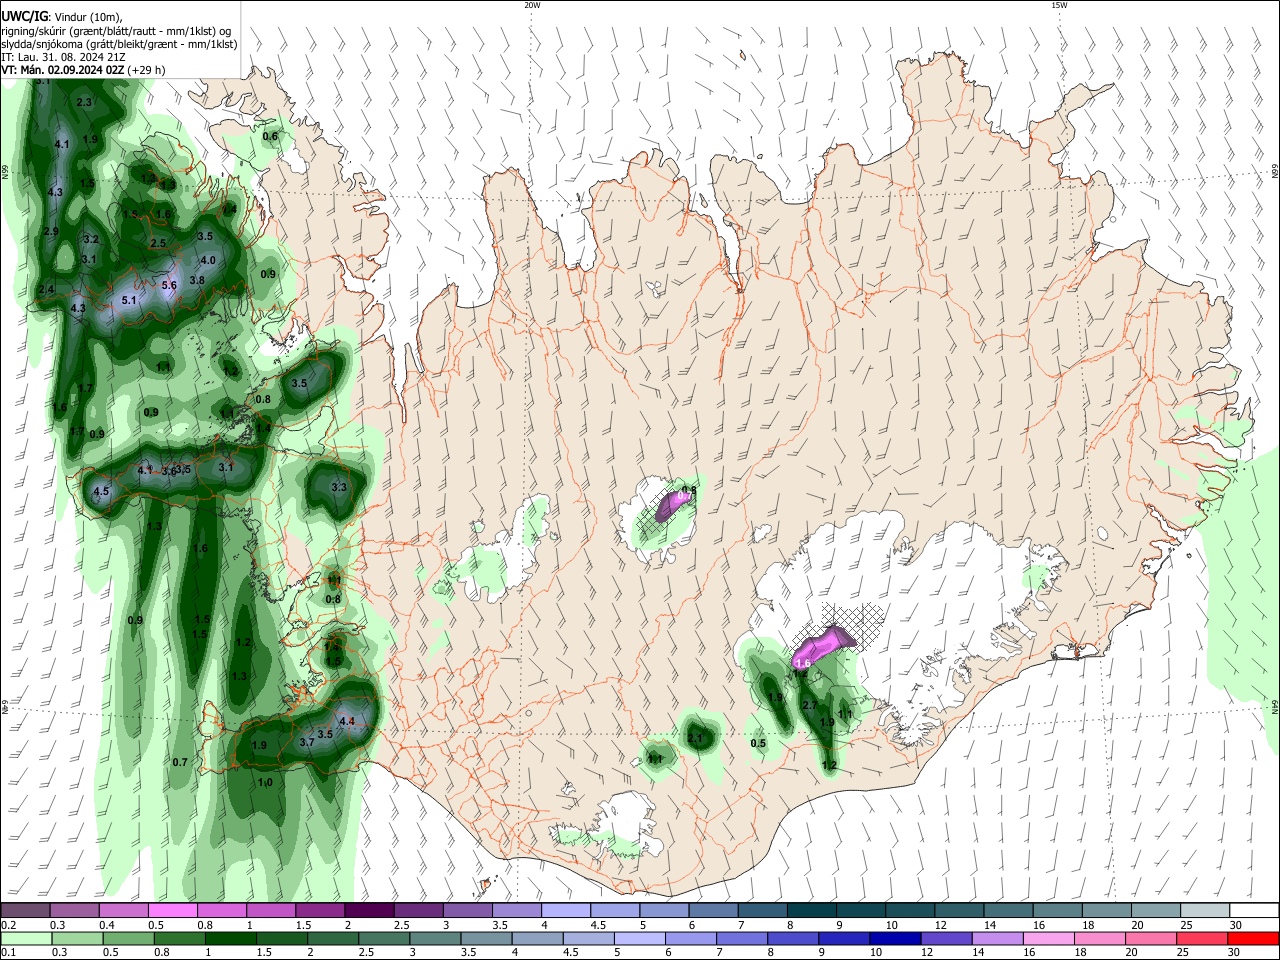The height and width of the screenshot is (960, 1280).
Task: Select the '20W' longitude label
Action: (x=532, y=5)
